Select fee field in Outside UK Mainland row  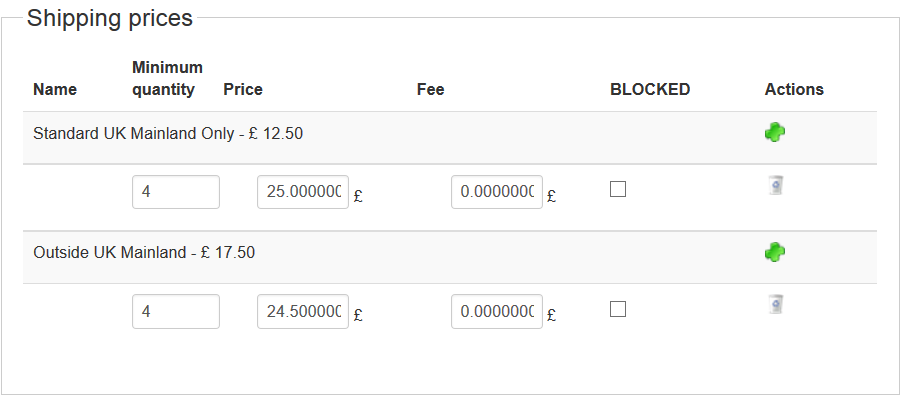(497, 312)
